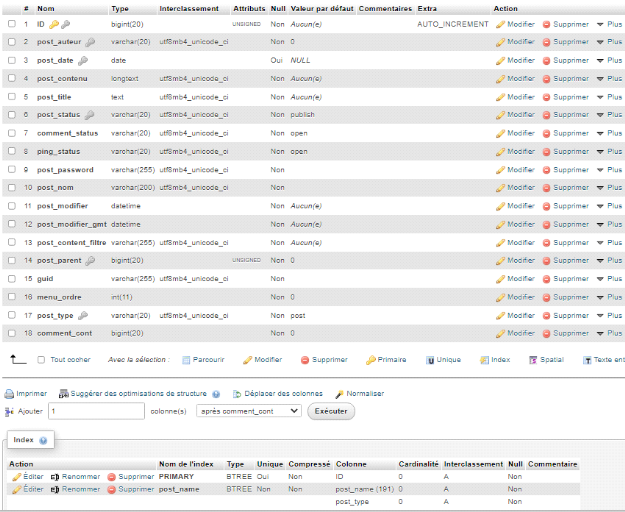Click the 'publish' default value for post_status
The width and height of the screenshot is (625, 512).
[303, 115]
